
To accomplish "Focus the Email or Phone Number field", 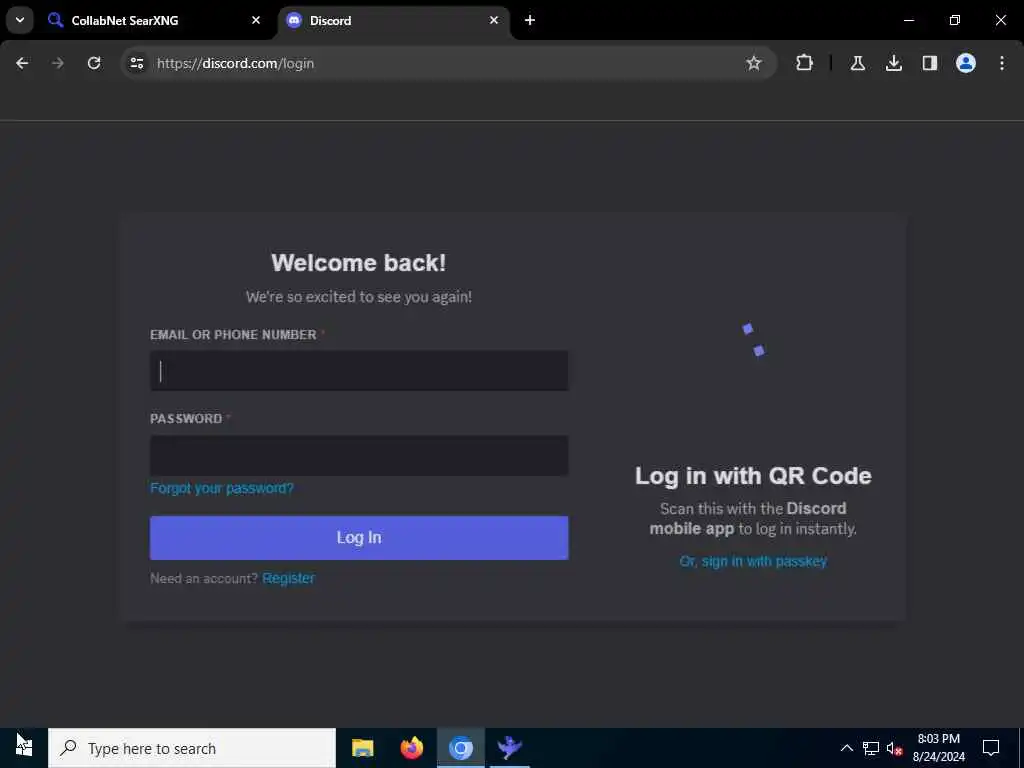I will (x=359, y=371).
